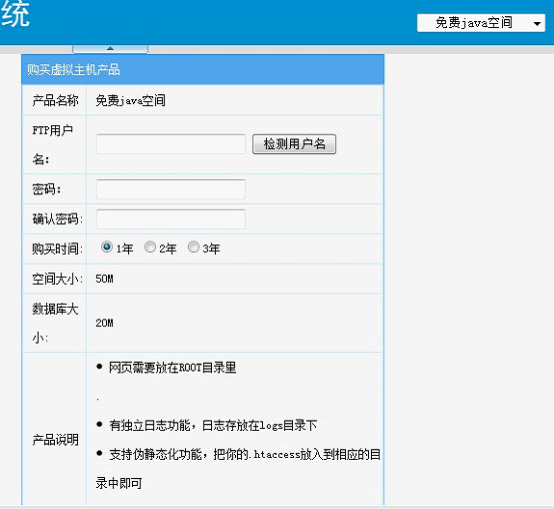
Task: Click the line about logs目录下
Action: [x=213, y=425]
